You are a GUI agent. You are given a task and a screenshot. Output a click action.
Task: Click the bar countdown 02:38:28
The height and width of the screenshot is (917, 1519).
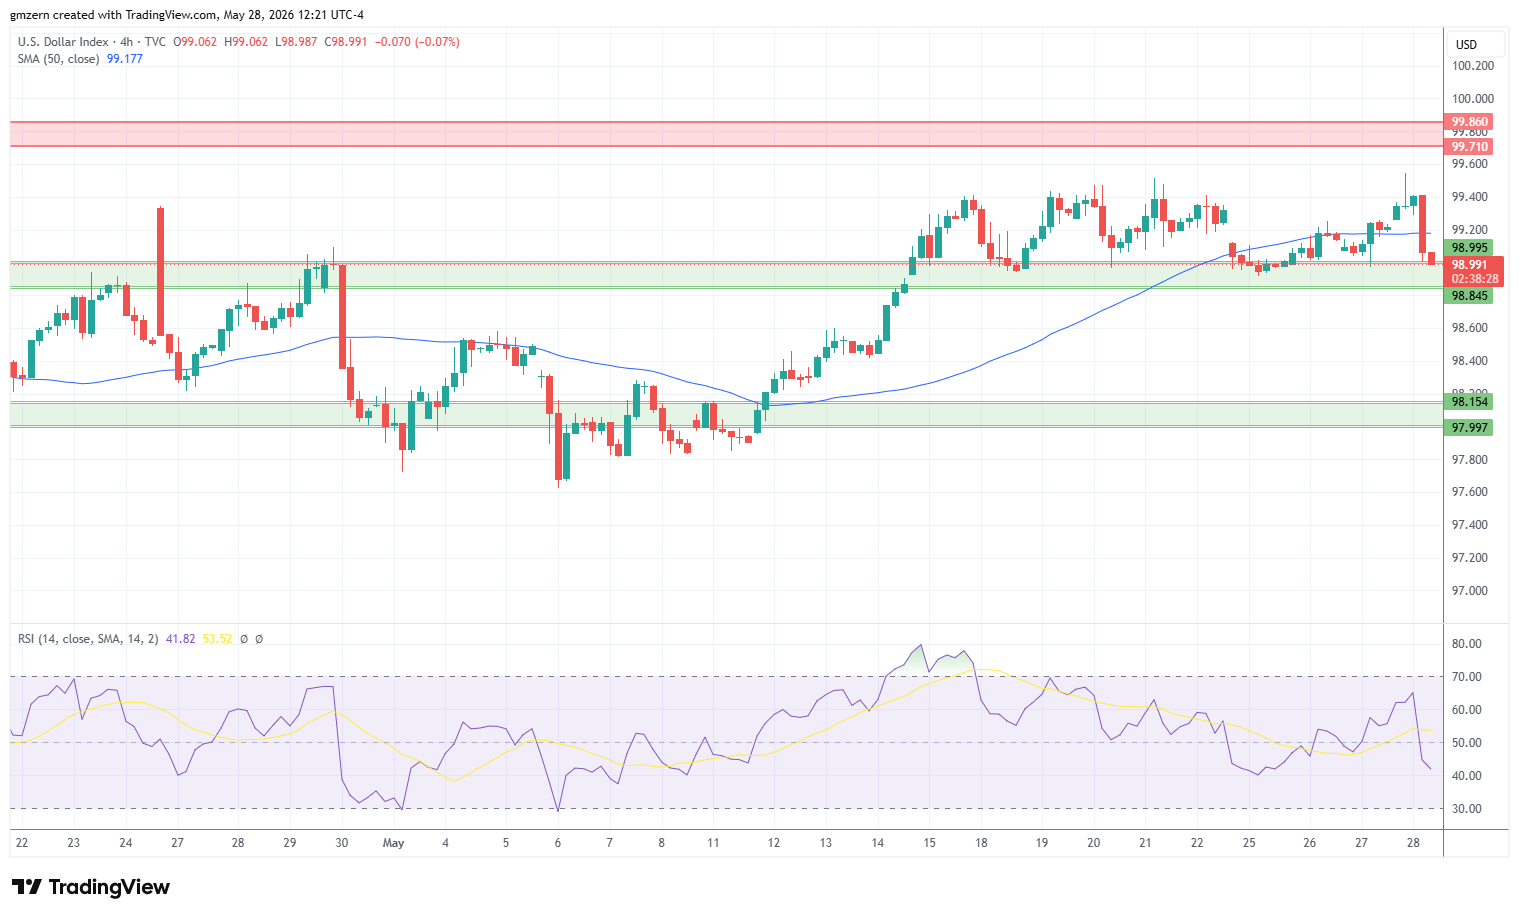tap(1475, 279)
